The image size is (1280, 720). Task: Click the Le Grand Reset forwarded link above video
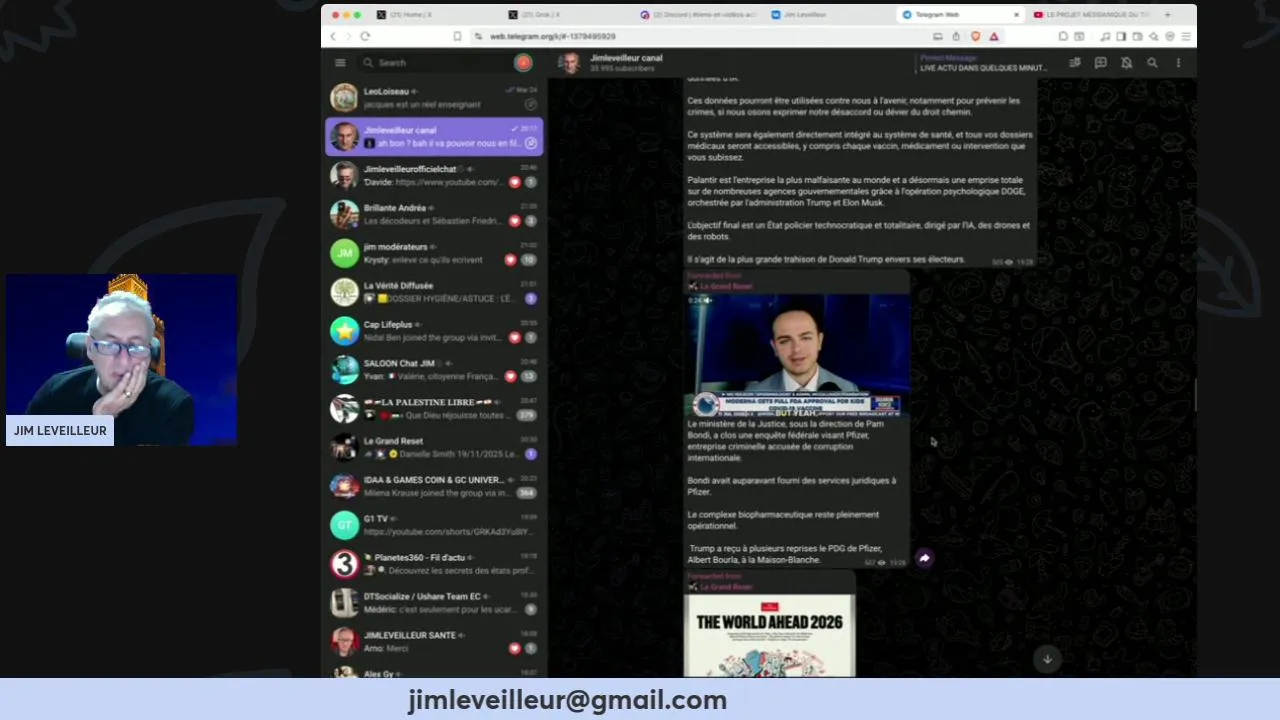point(726,286)
